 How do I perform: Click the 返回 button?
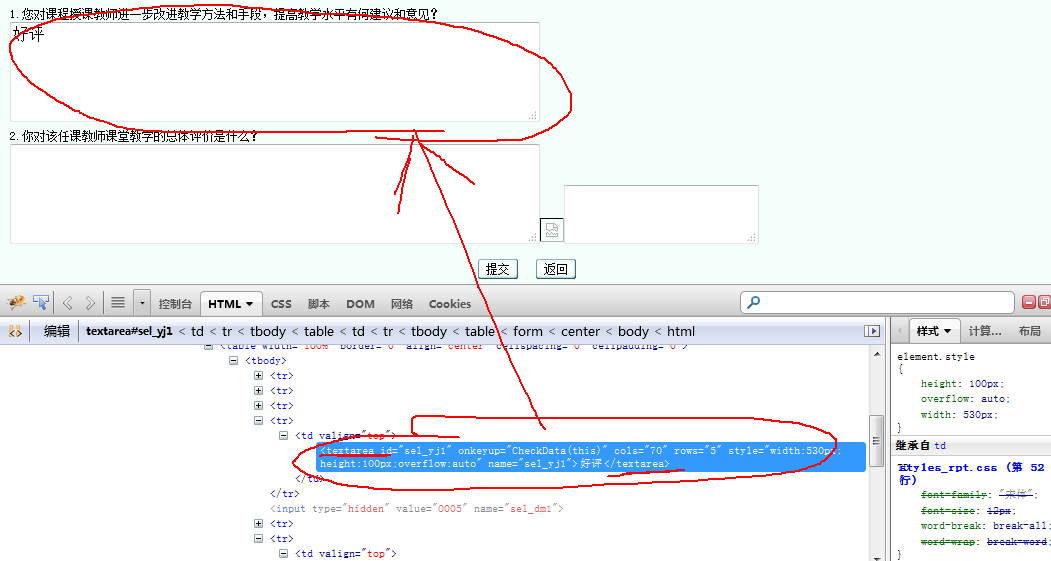click(556, 269)
